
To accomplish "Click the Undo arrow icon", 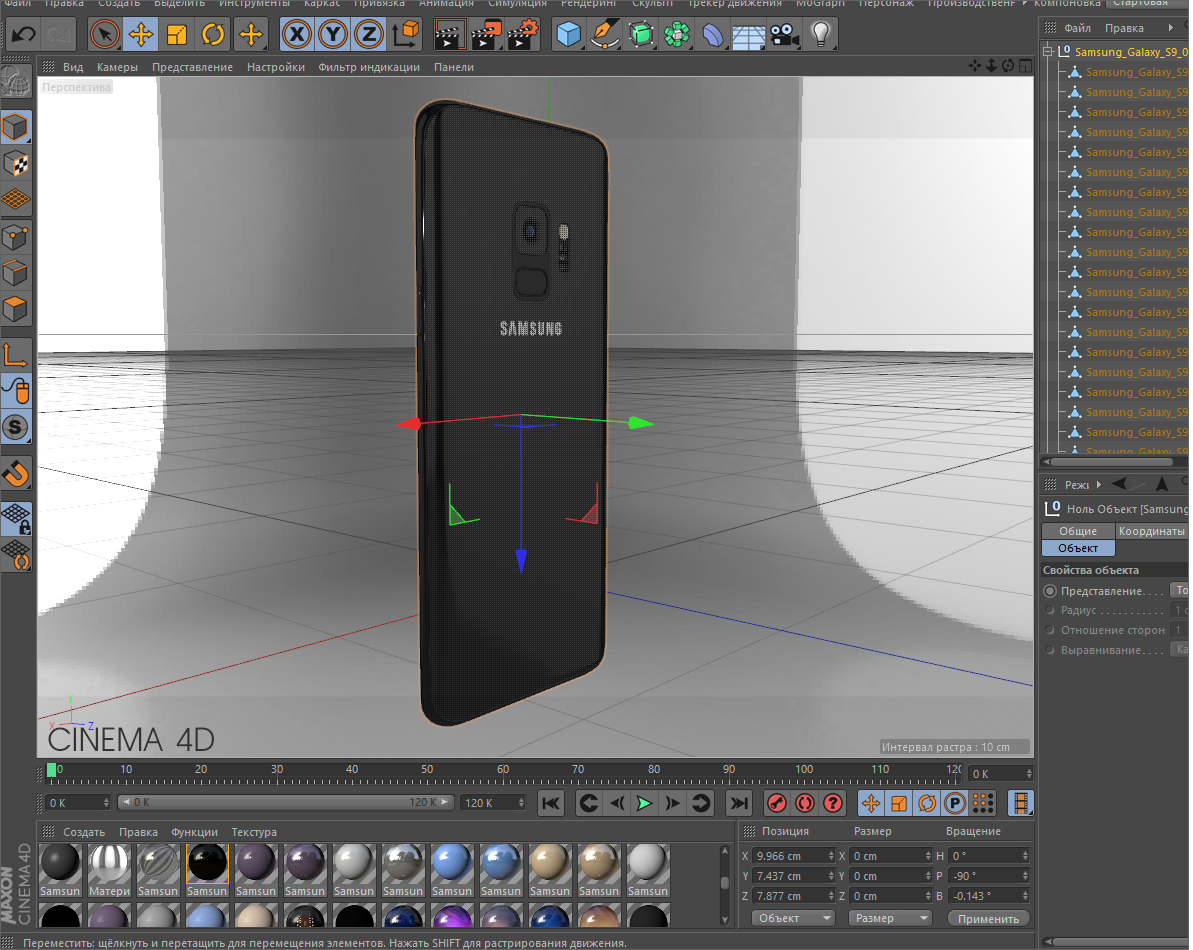I will coord(23,35).
